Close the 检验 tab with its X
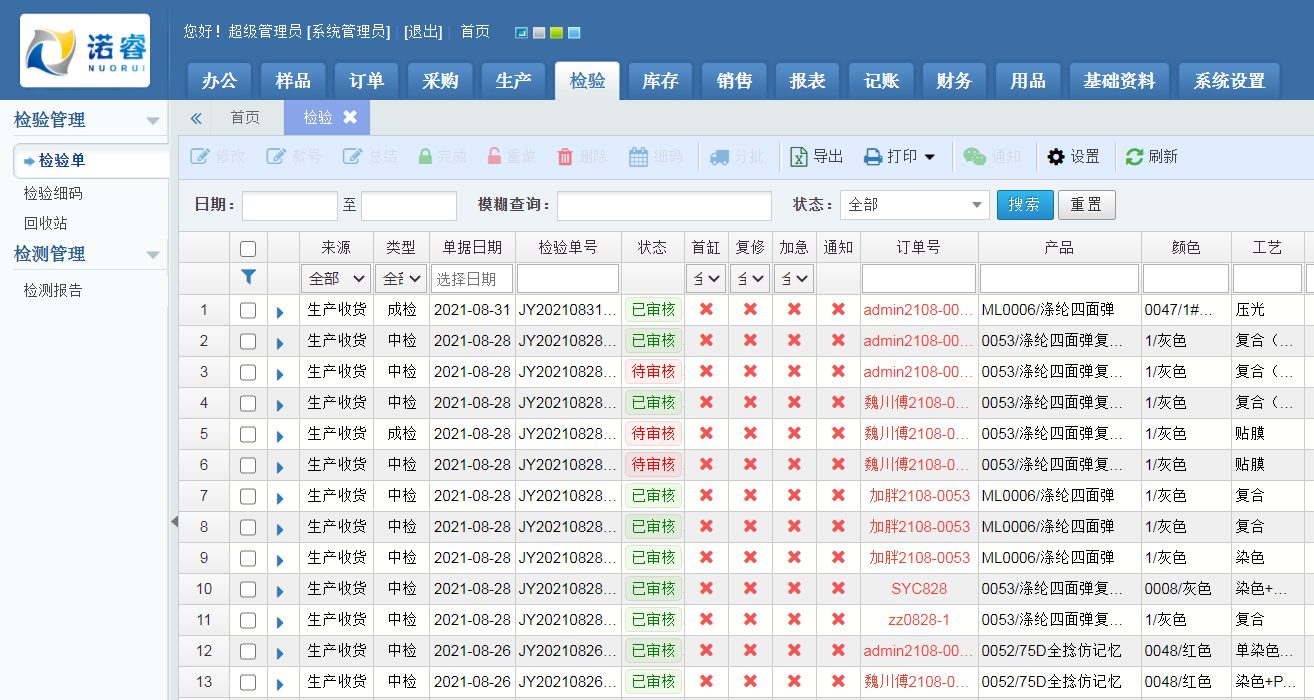 coord(350,117)
